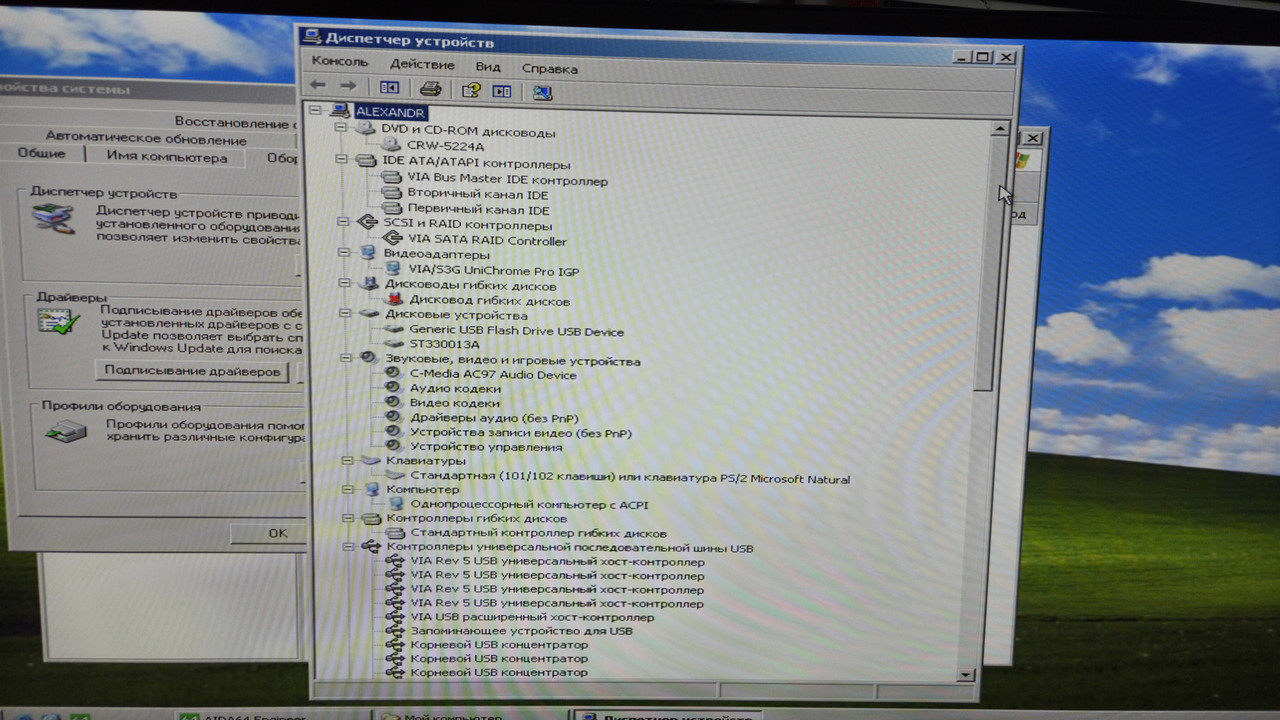
Task: Click the vertical scrollbar thumb in device tree
Action: (990, 265)
